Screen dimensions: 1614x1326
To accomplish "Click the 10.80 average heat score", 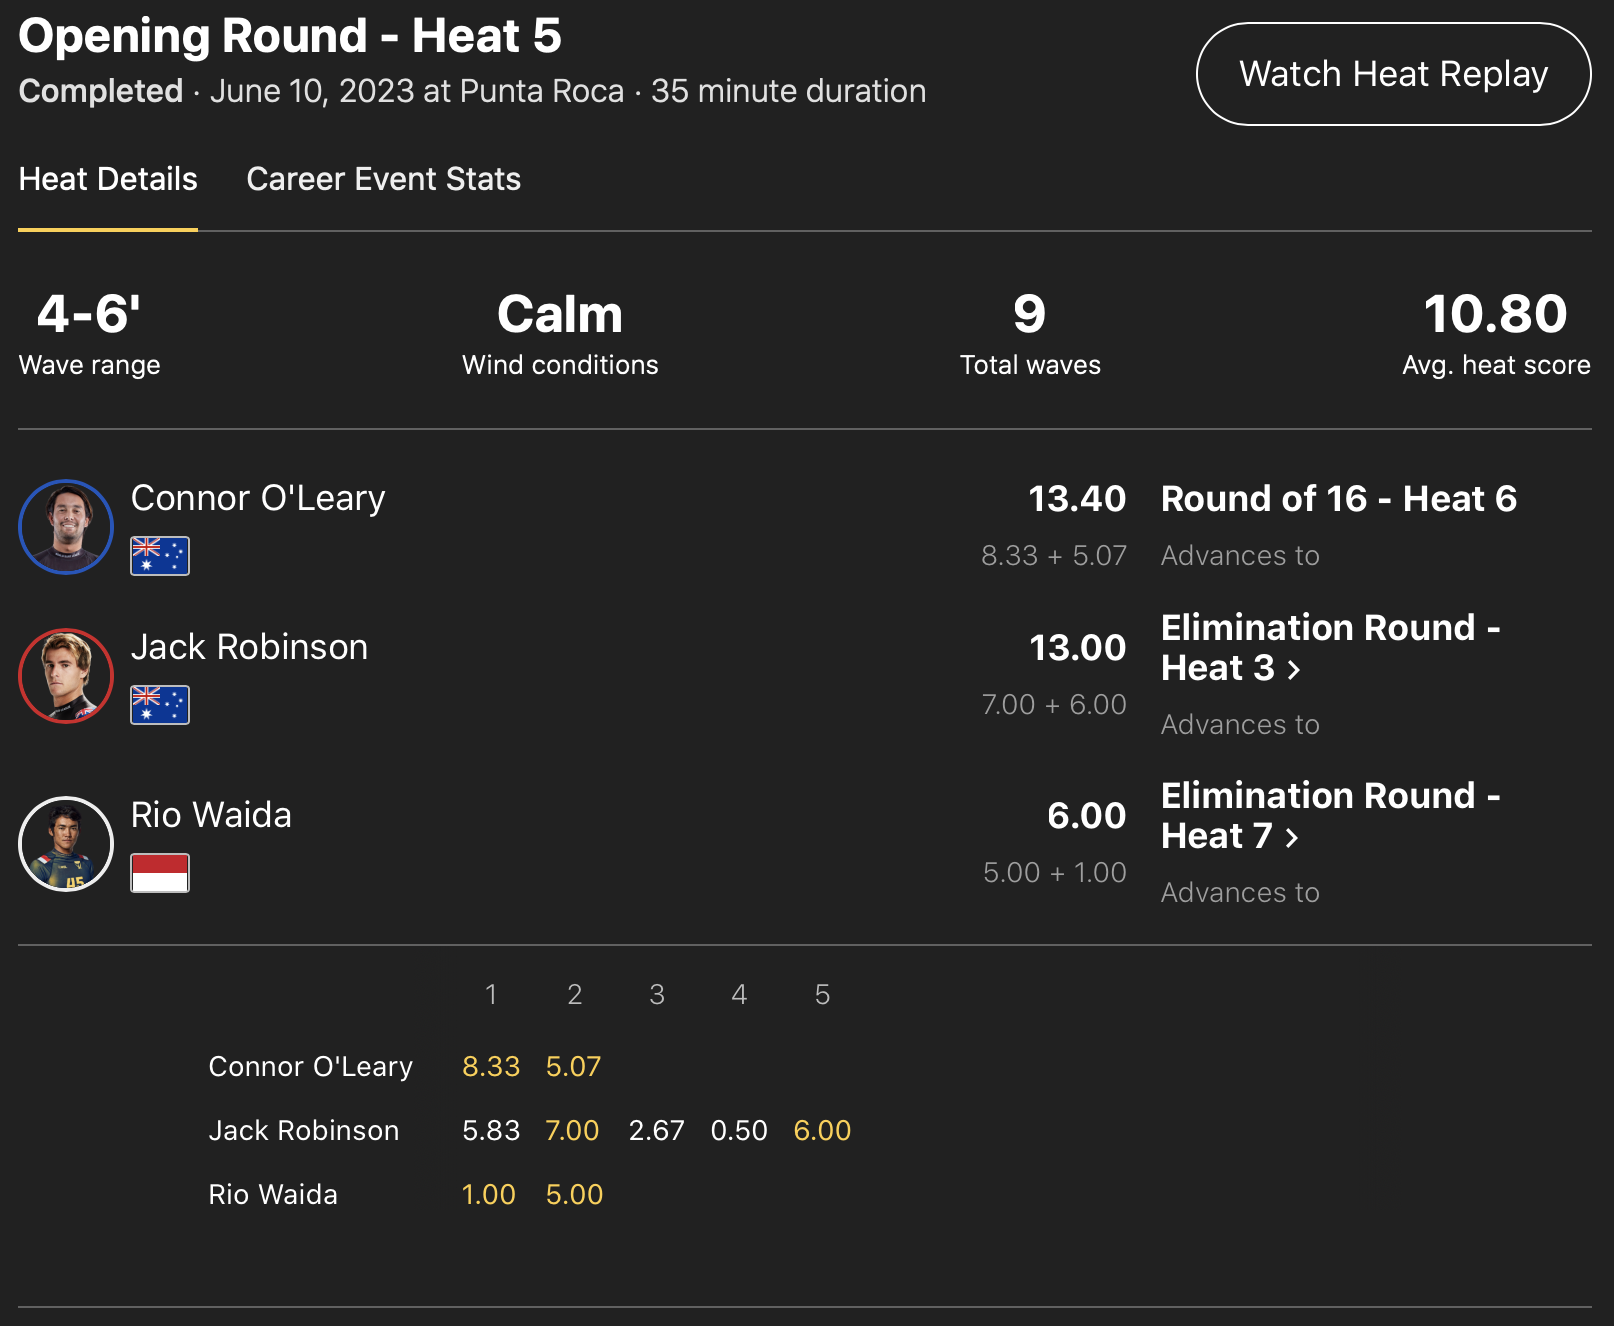I will tap(1495, 314).
